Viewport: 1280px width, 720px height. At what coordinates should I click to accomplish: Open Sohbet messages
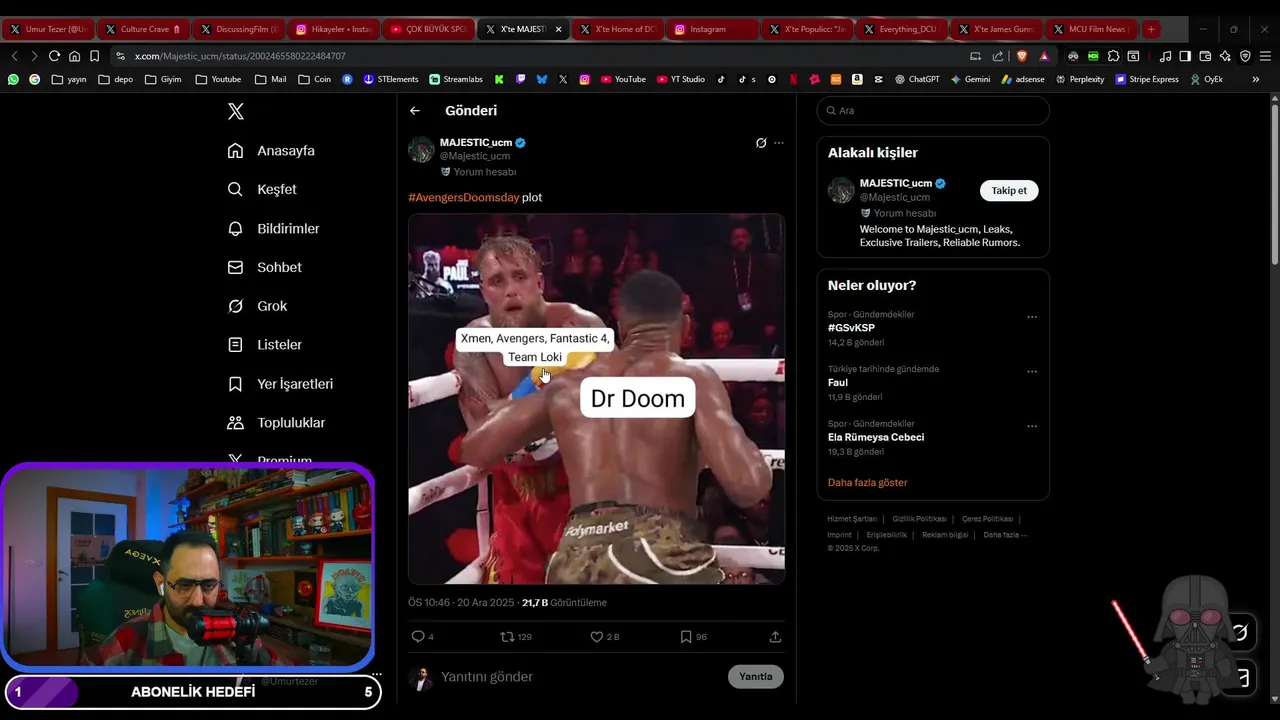[264, 268]
